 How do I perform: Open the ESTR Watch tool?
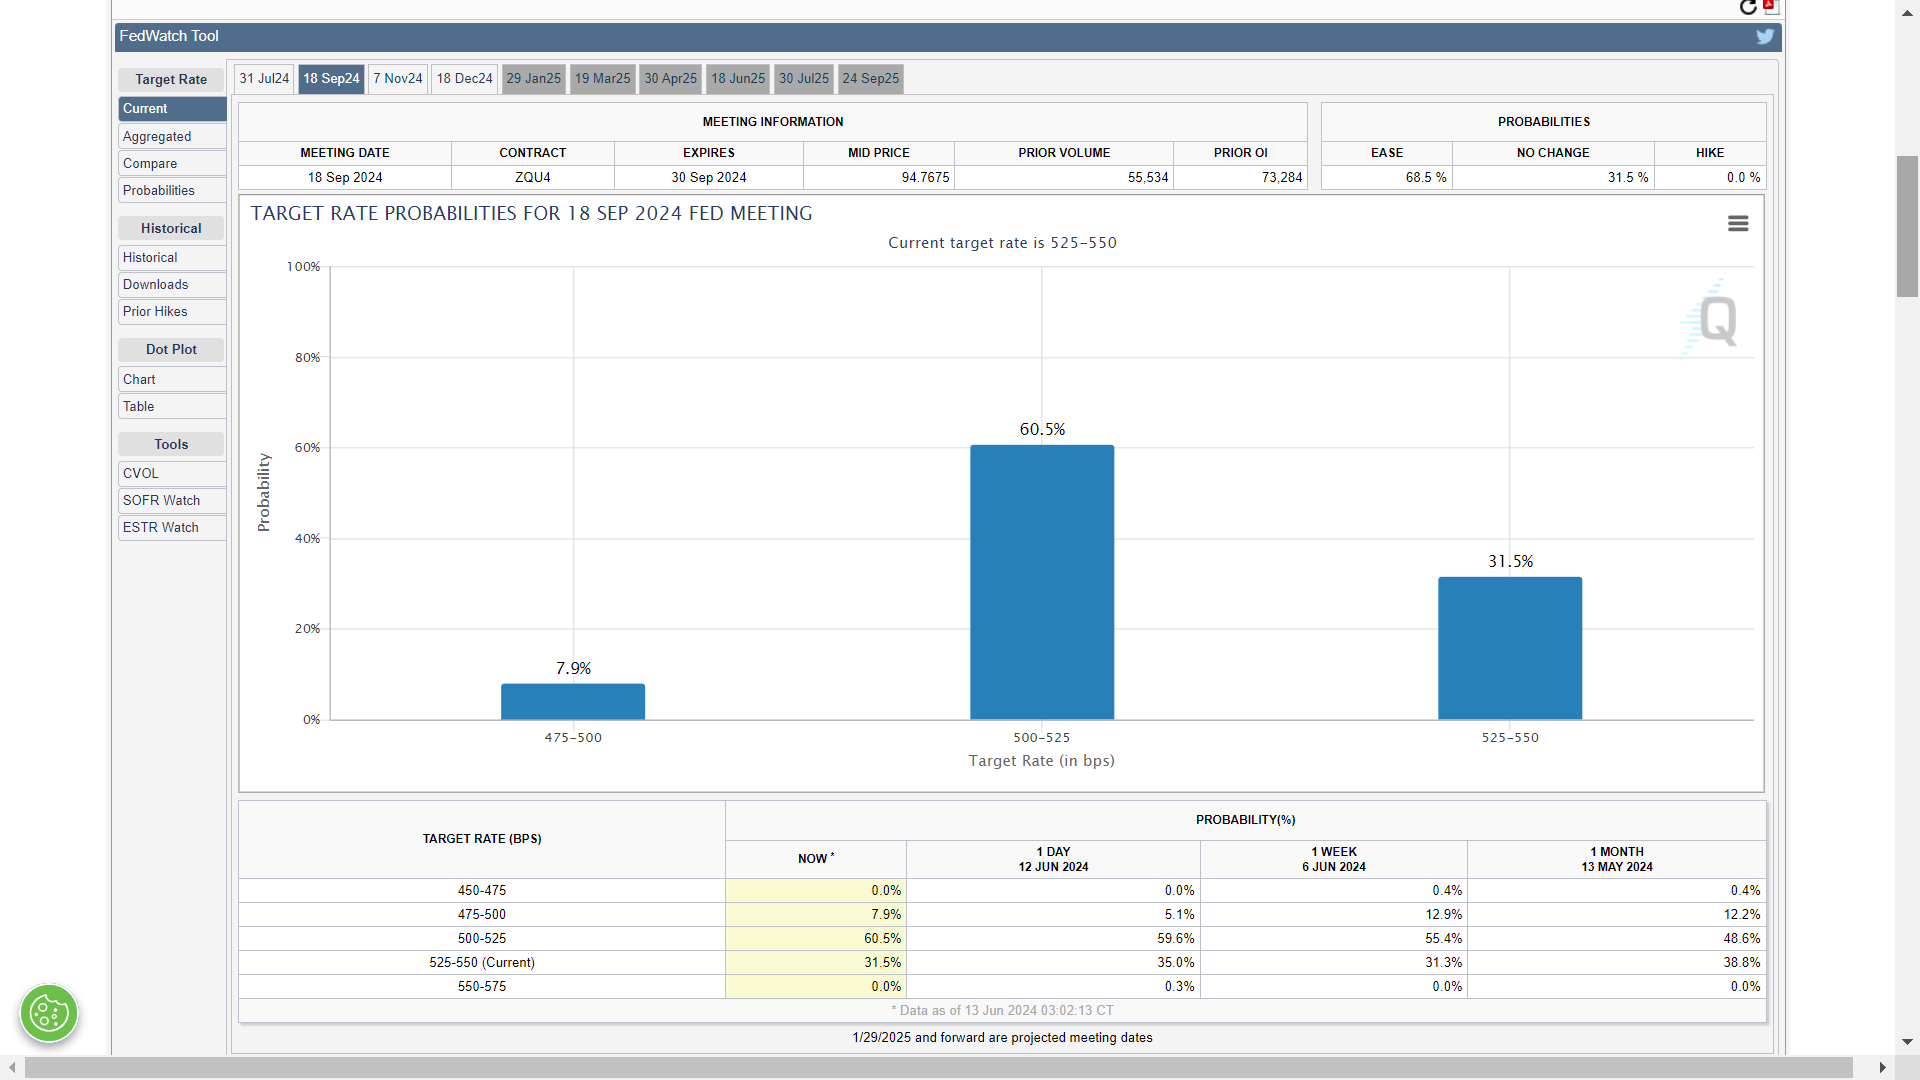point(172,527)
